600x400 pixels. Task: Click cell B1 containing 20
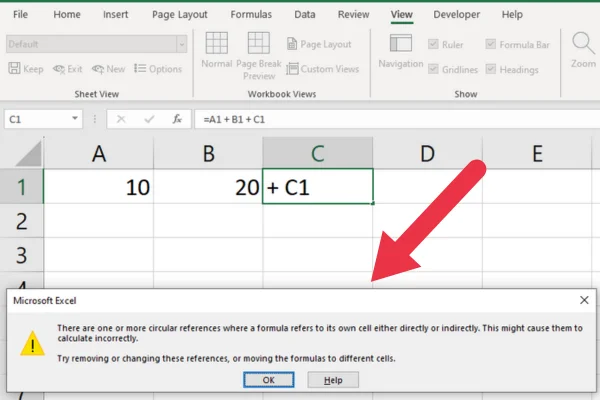[208, 187]
